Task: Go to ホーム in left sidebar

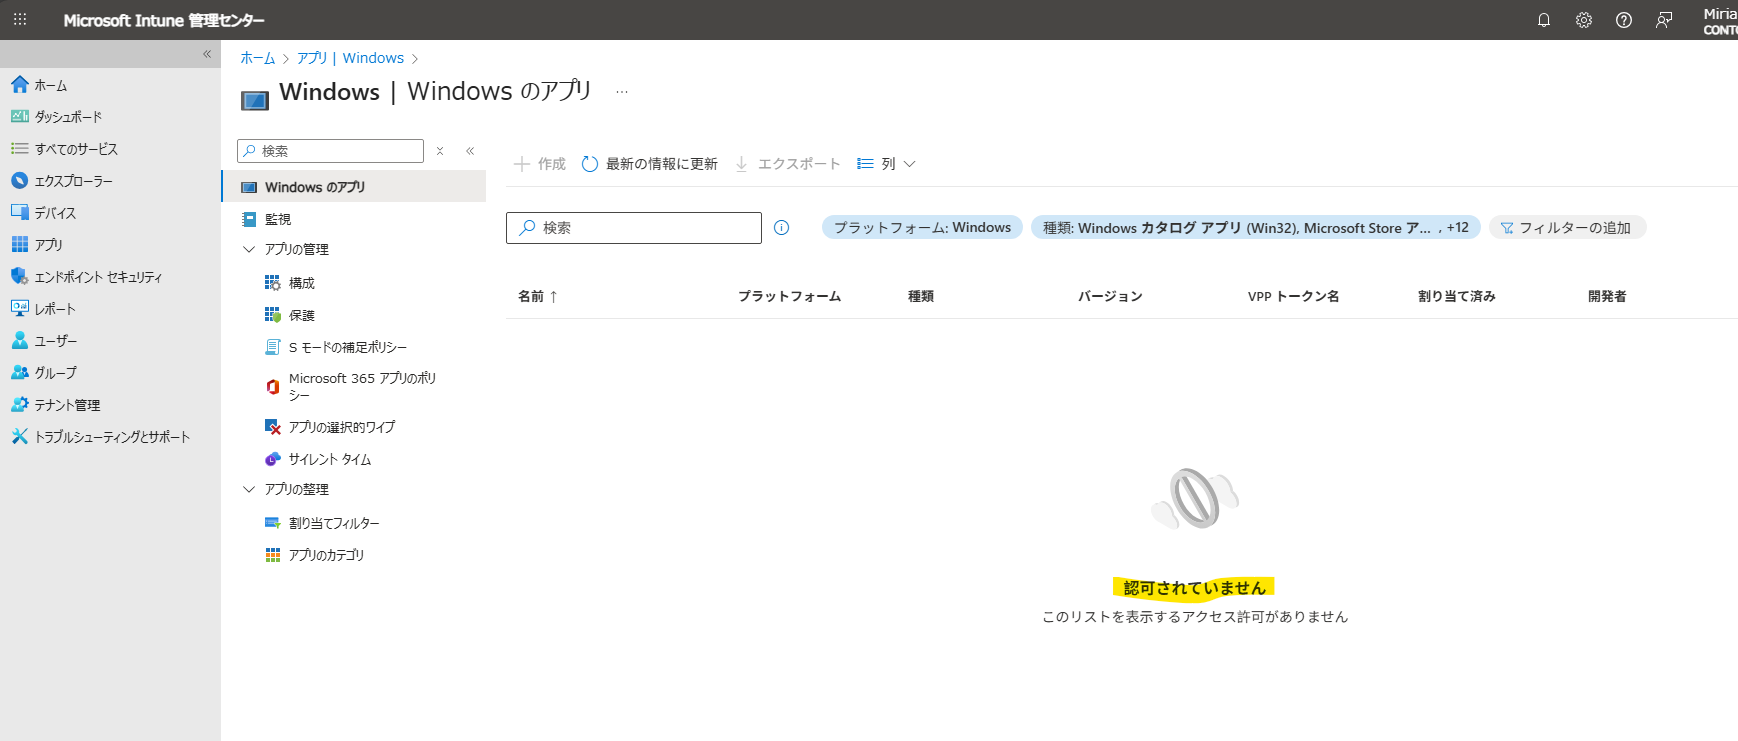Action: pyautogui.click(x=110, y=85)
